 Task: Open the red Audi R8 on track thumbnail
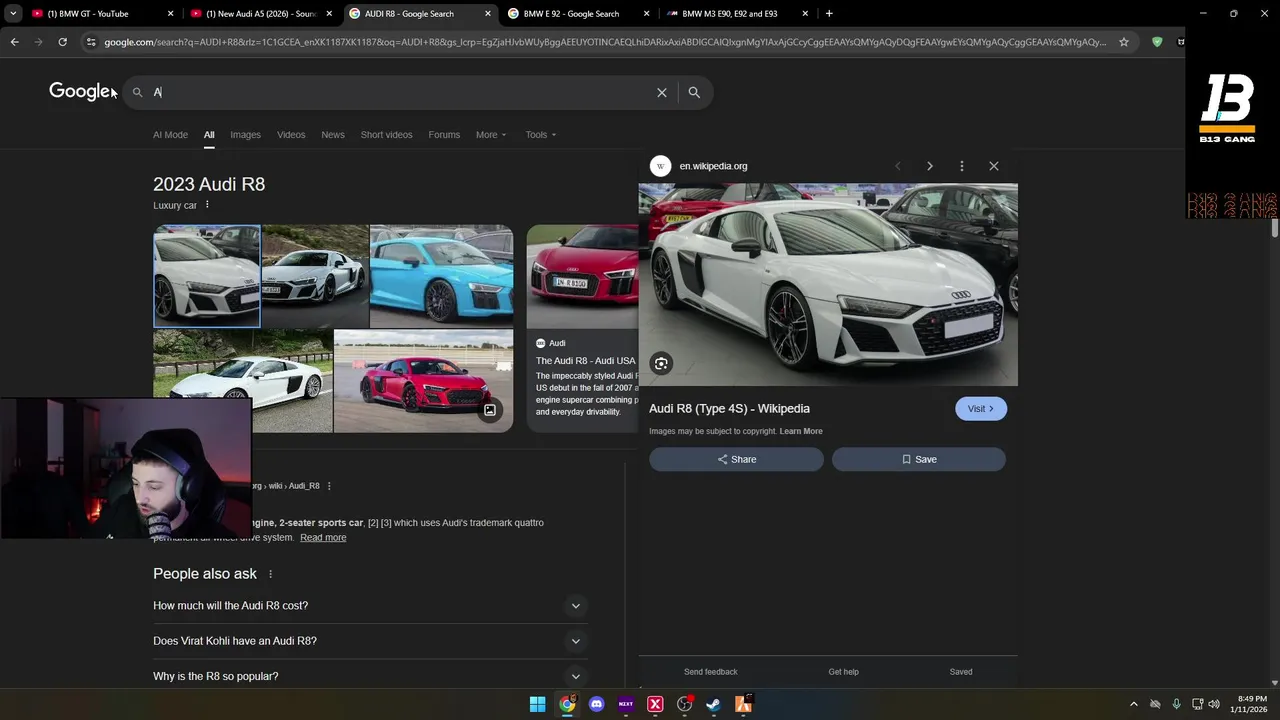click(x=423, y=381)
